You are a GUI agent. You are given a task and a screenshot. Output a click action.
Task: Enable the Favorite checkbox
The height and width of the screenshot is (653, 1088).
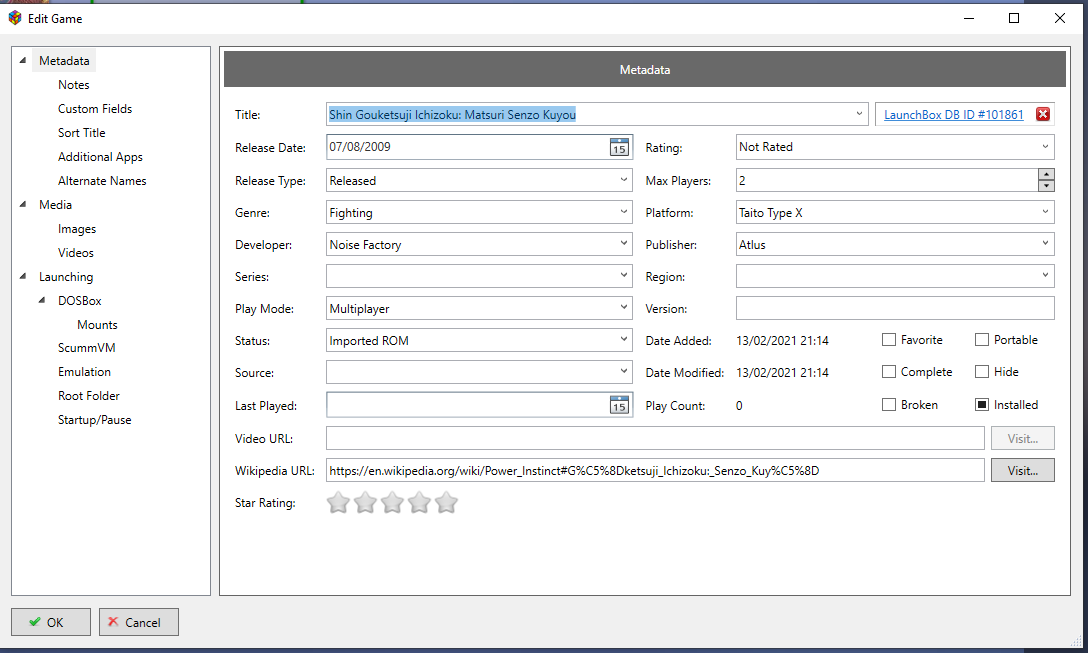tap(888, 339)
